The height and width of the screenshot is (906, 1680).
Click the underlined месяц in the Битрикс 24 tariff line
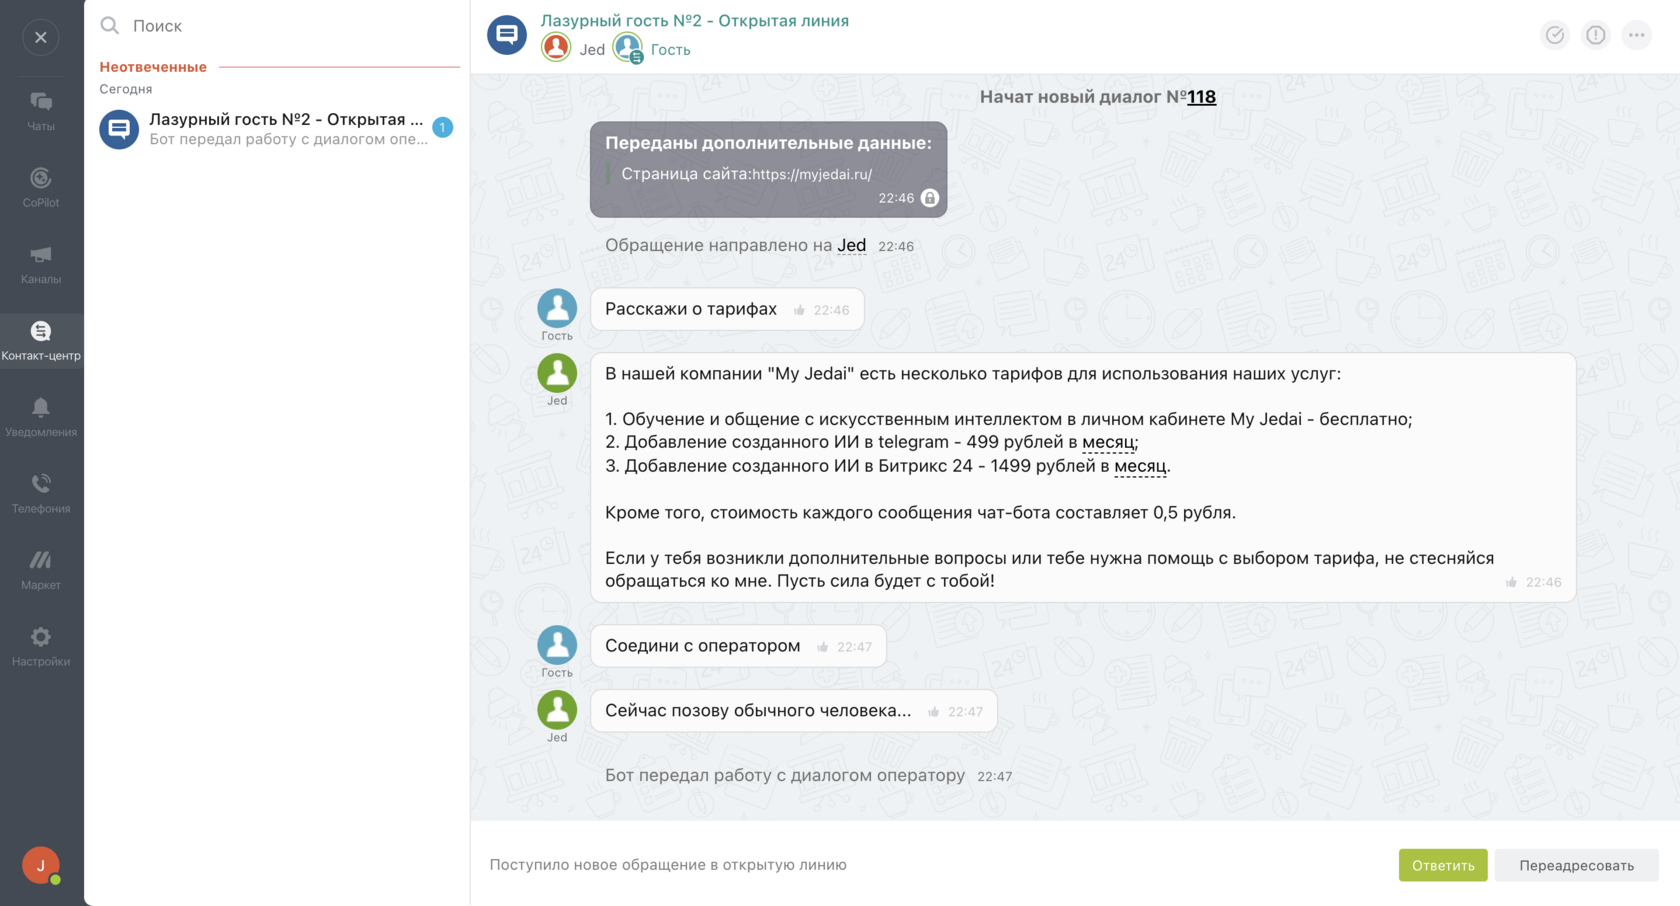pyautogui.click(x=1140, y=466)
